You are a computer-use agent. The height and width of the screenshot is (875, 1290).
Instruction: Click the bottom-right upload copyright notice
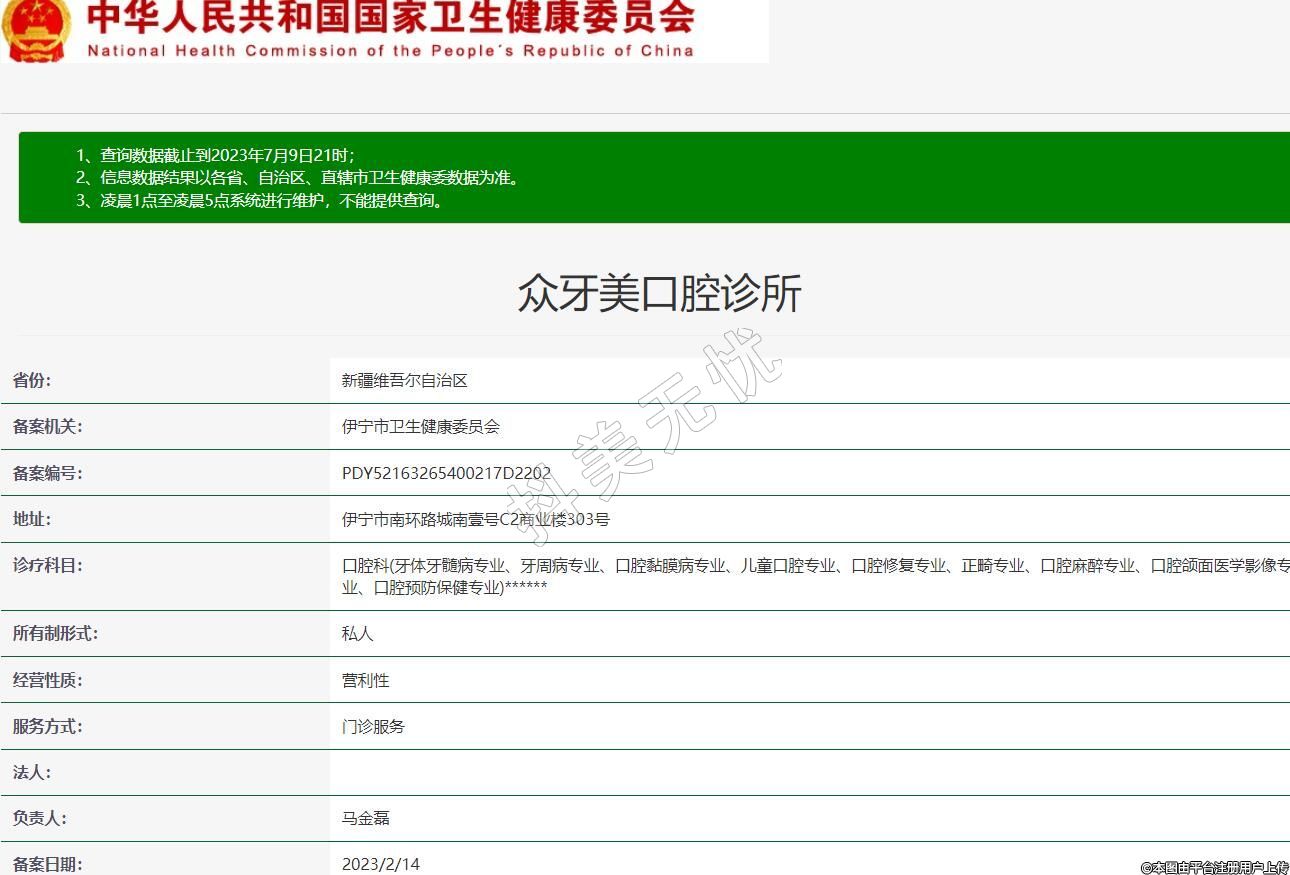click(1214, 867)
